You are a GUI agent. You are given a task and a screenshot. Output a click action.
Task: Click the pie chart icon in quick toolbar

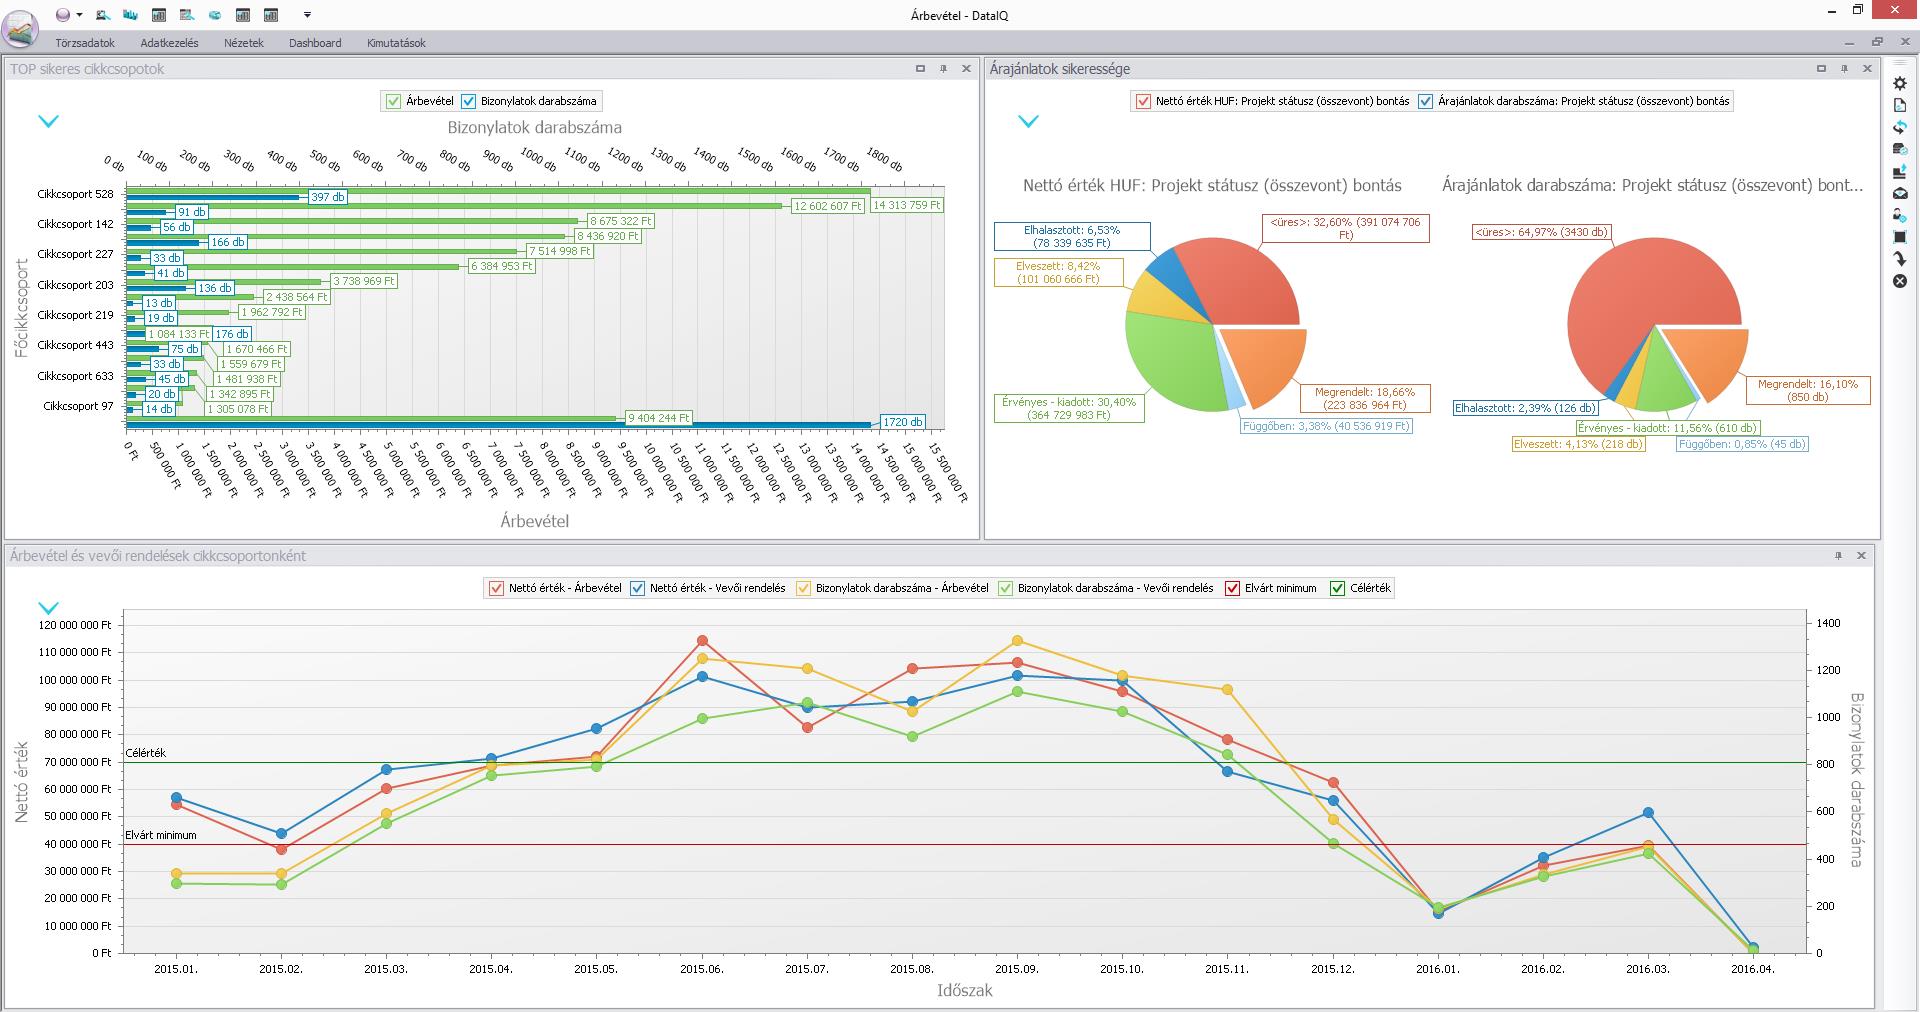(214, 15)
